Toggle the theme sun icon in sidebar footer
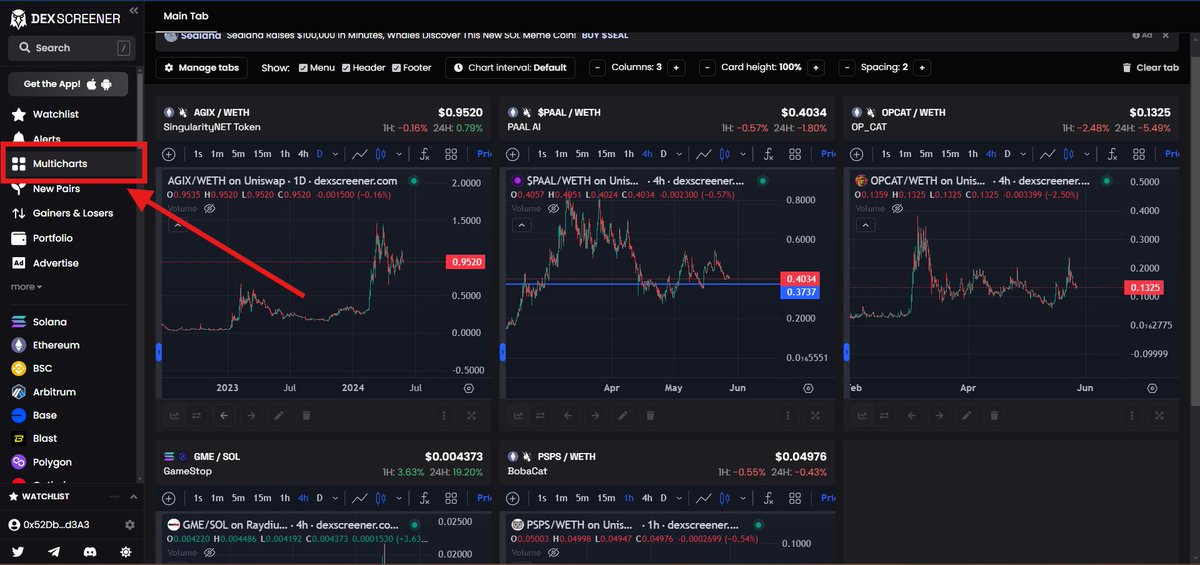The image size is (1200, 565). [x=126, y=551]
